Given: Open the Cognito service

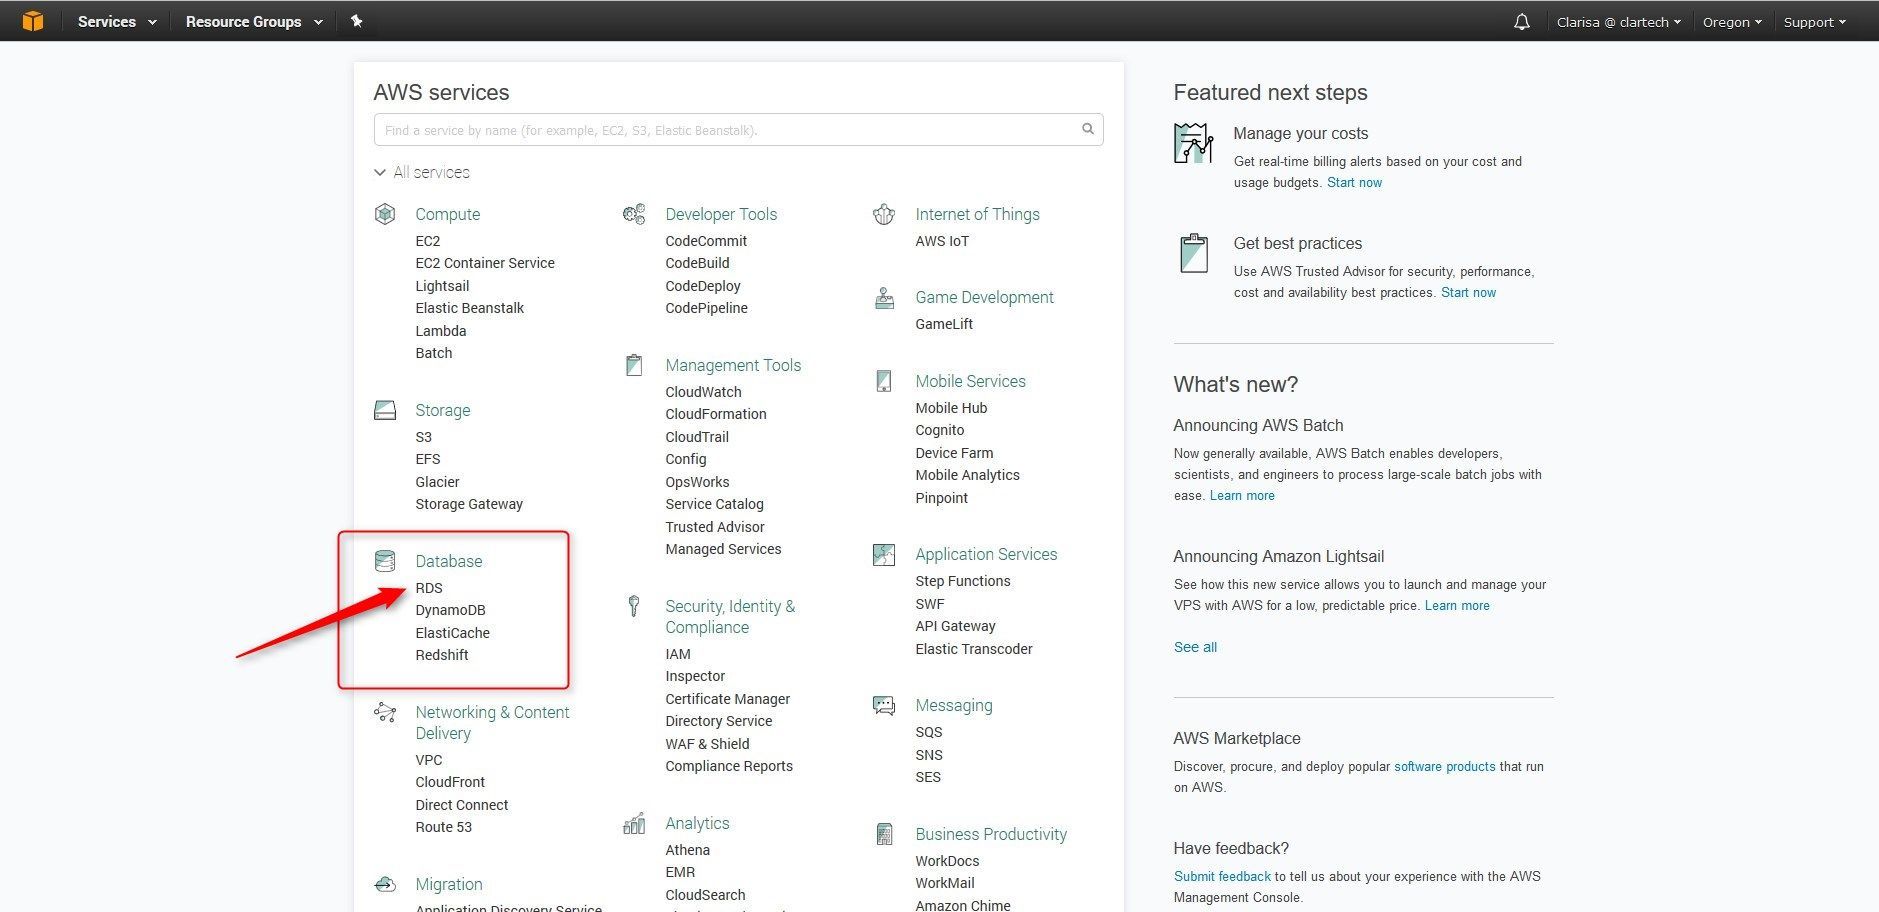Looking at the screenshot, I should (940, 430).
